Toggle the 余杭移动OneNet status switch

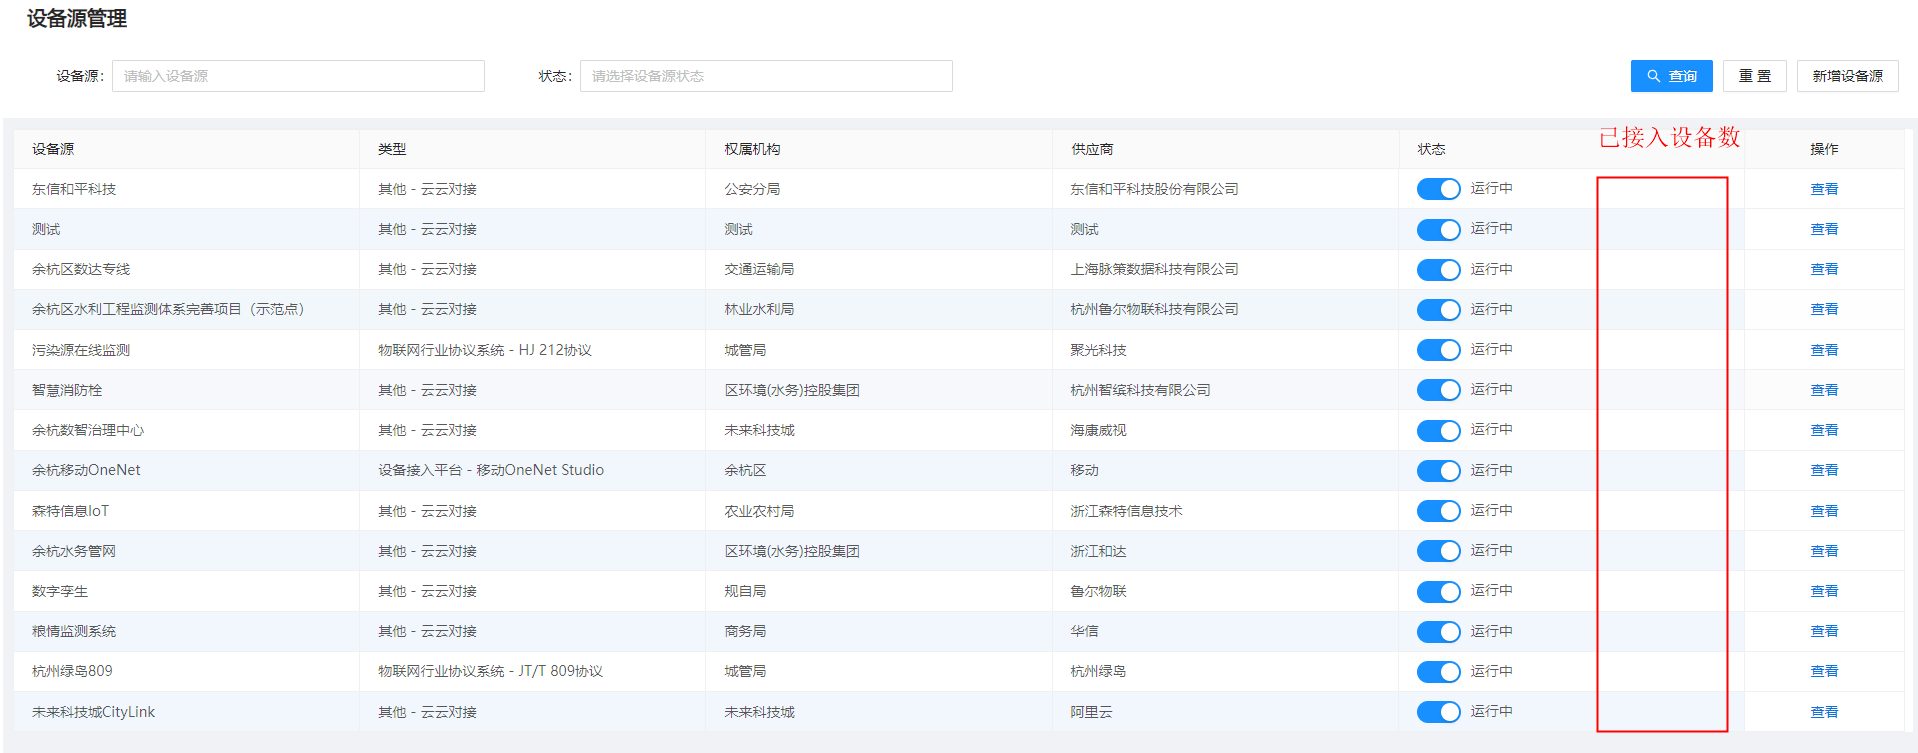1438,471
